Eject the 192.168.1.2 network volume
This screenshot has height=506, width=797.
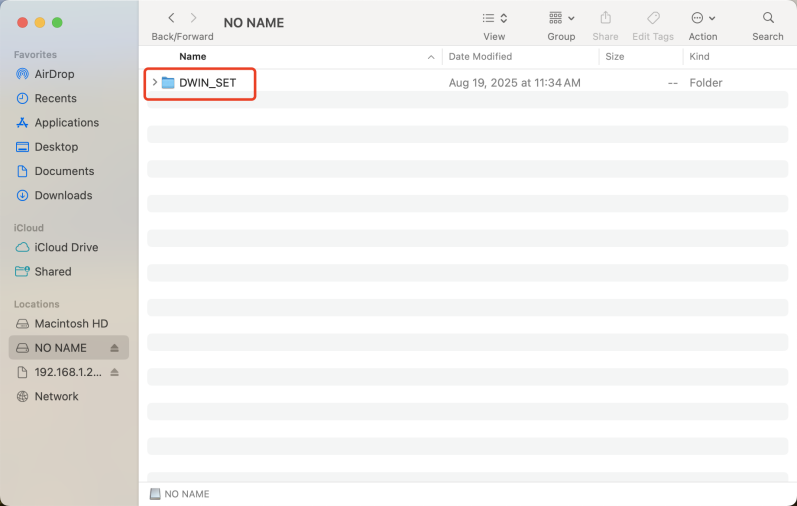click(x=114, y=372)
